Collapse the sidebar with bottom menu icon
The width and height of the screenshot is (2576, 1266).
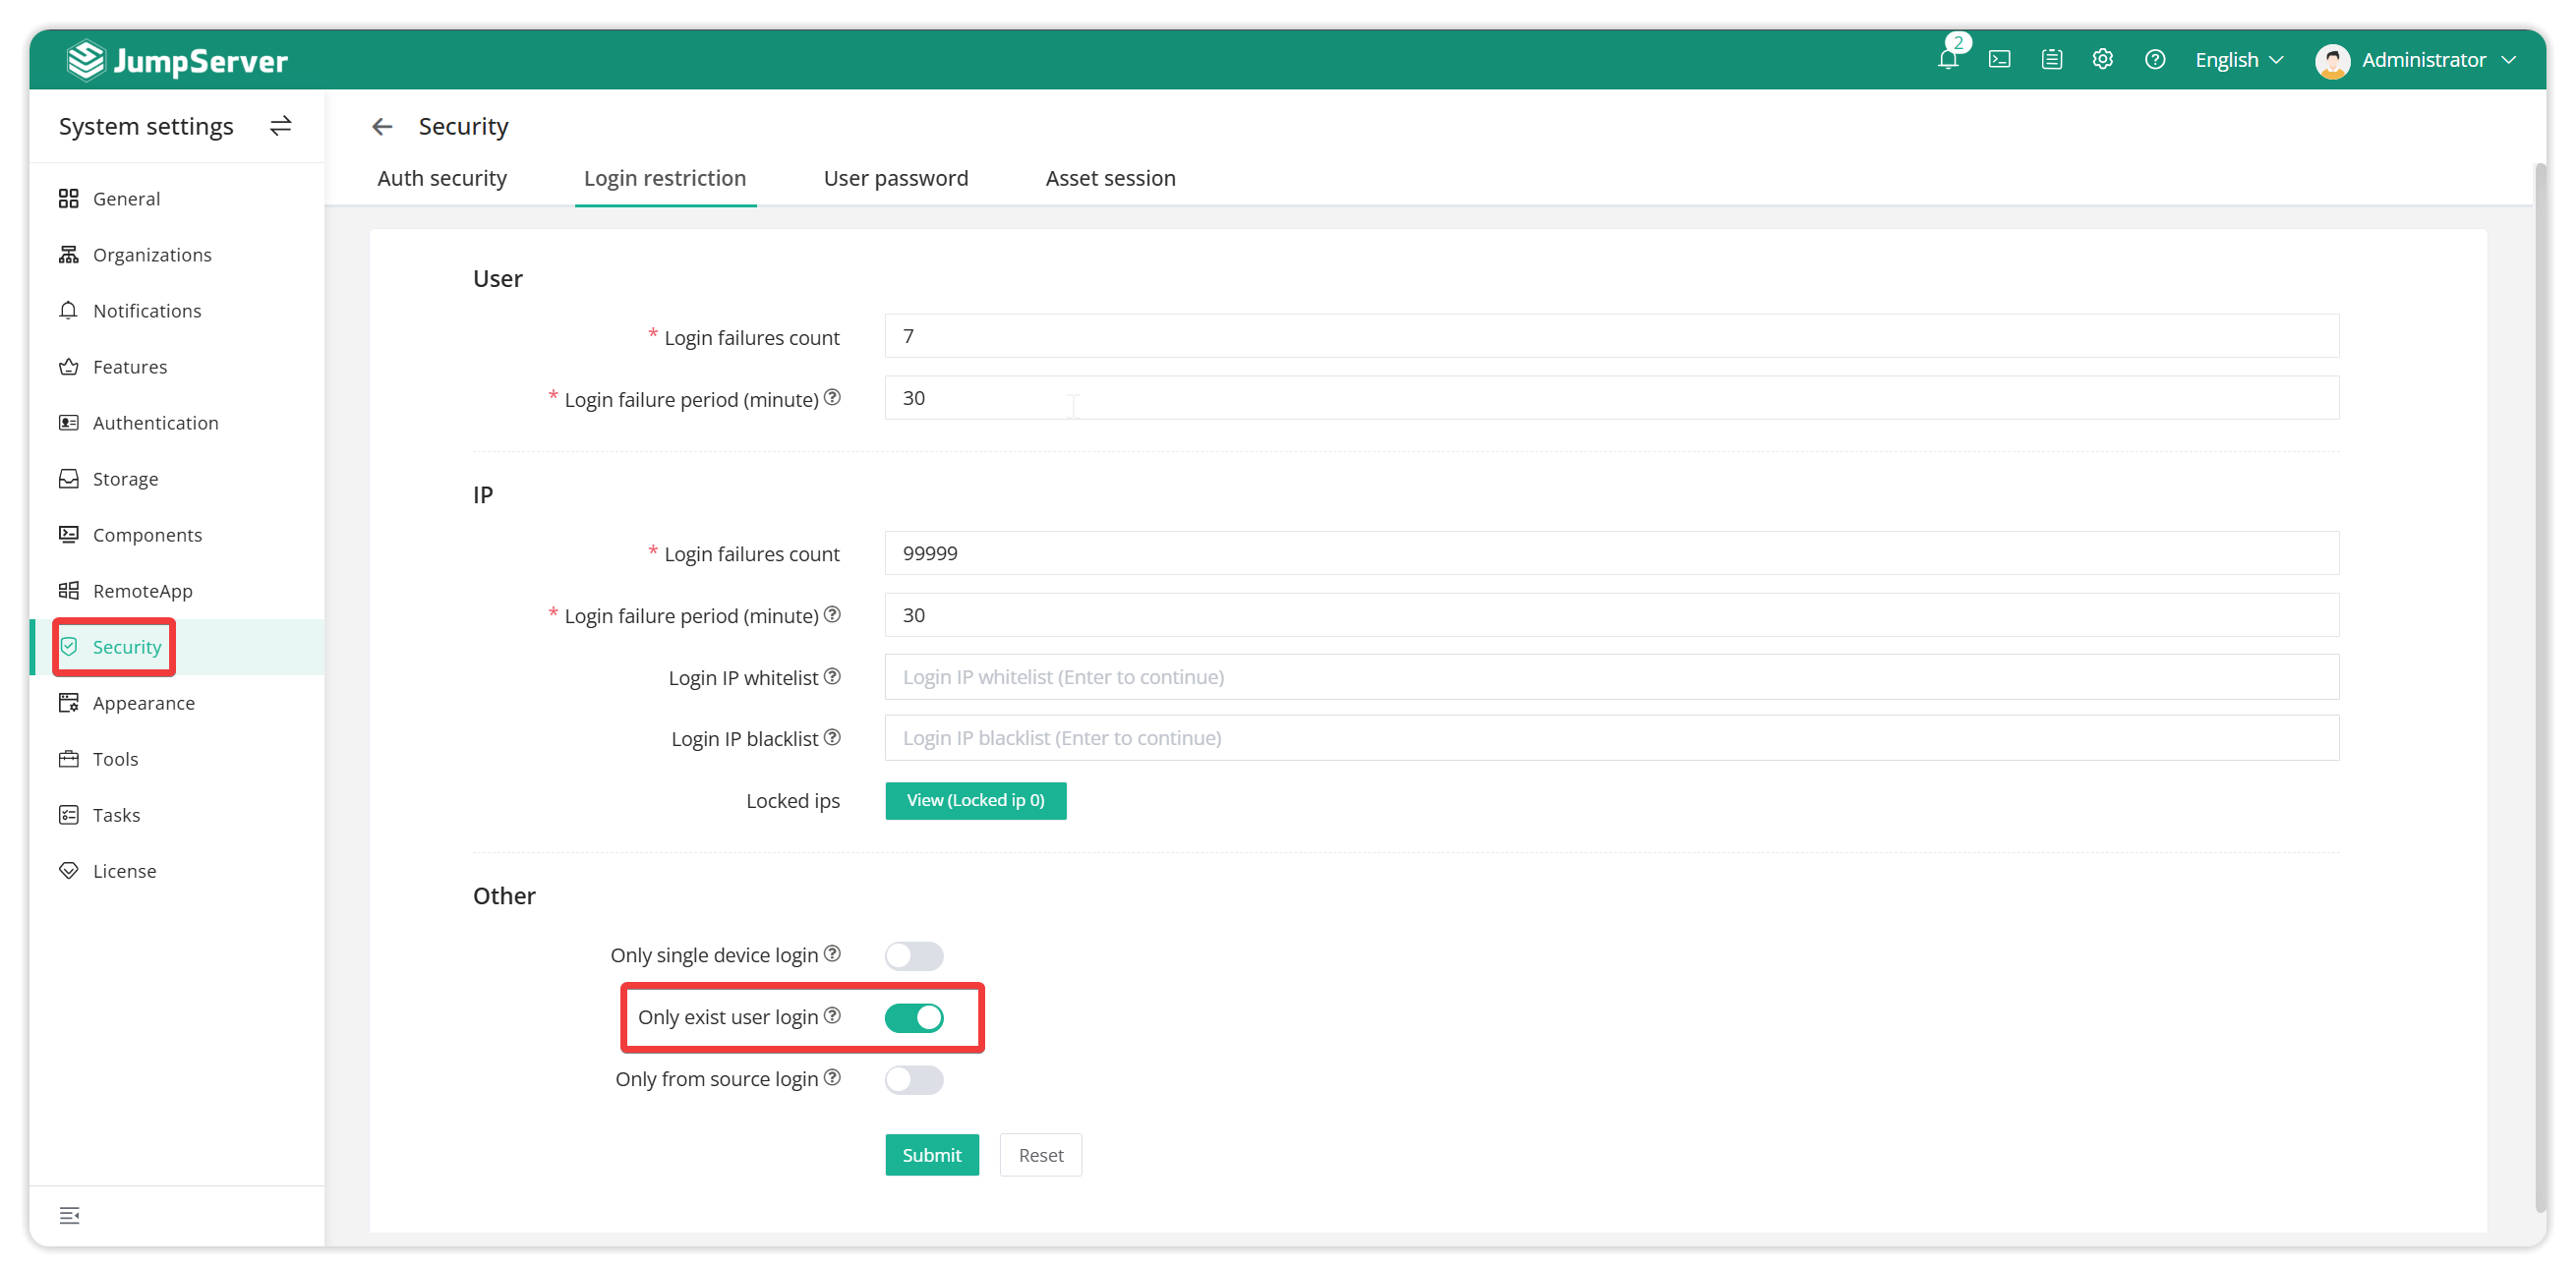(x=69, y=1215)
